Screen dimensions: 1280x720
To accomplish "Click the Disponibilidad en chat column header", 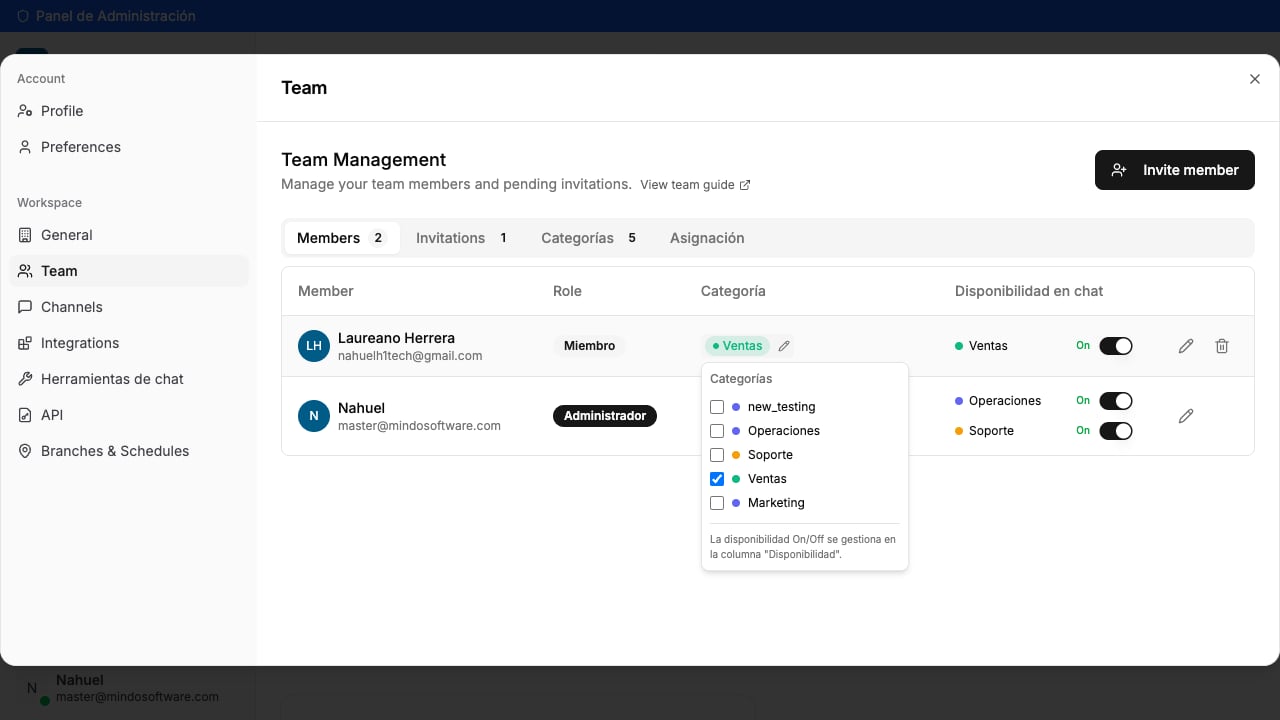I will point(1029,291).
